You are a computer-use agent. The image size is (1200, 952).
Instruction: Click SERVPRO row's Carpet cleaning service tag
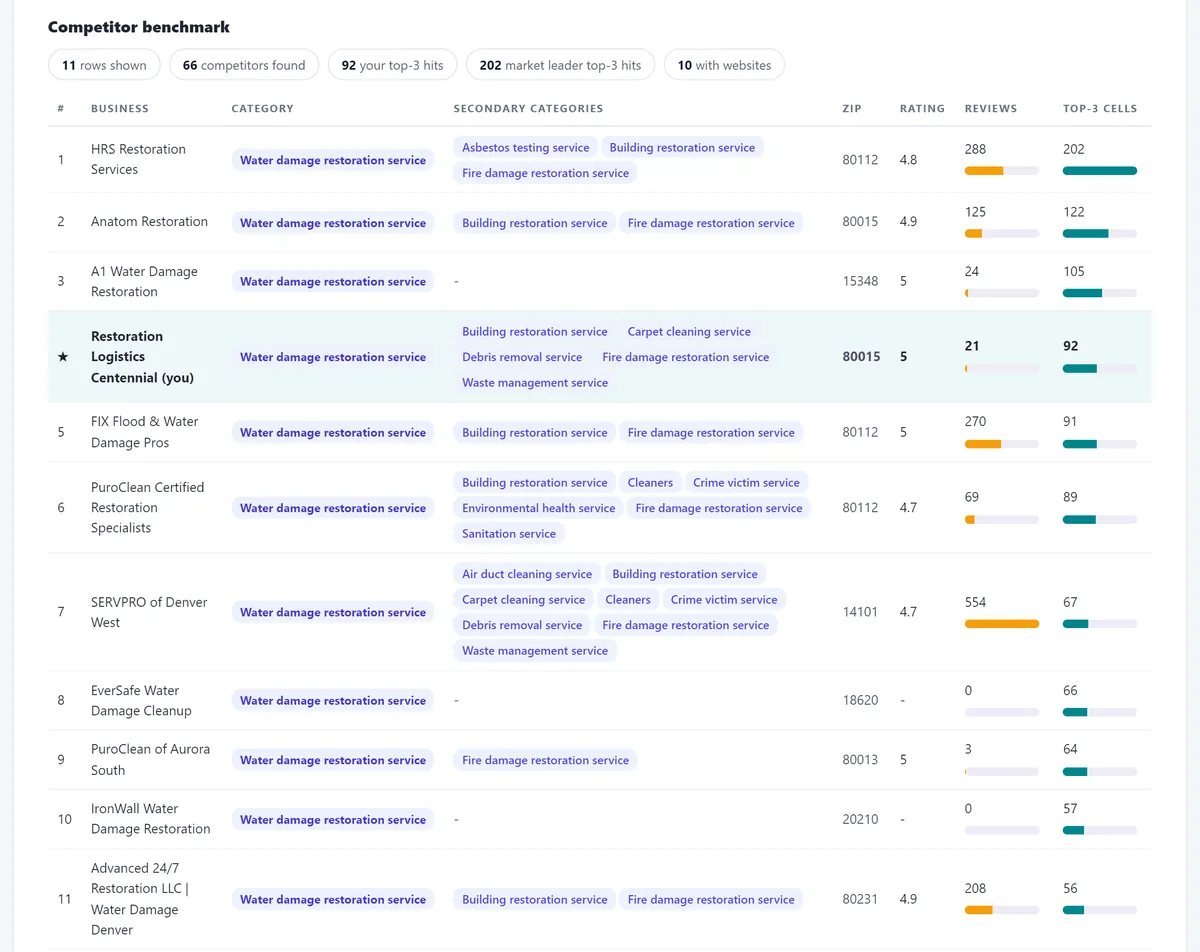(523, 600)
